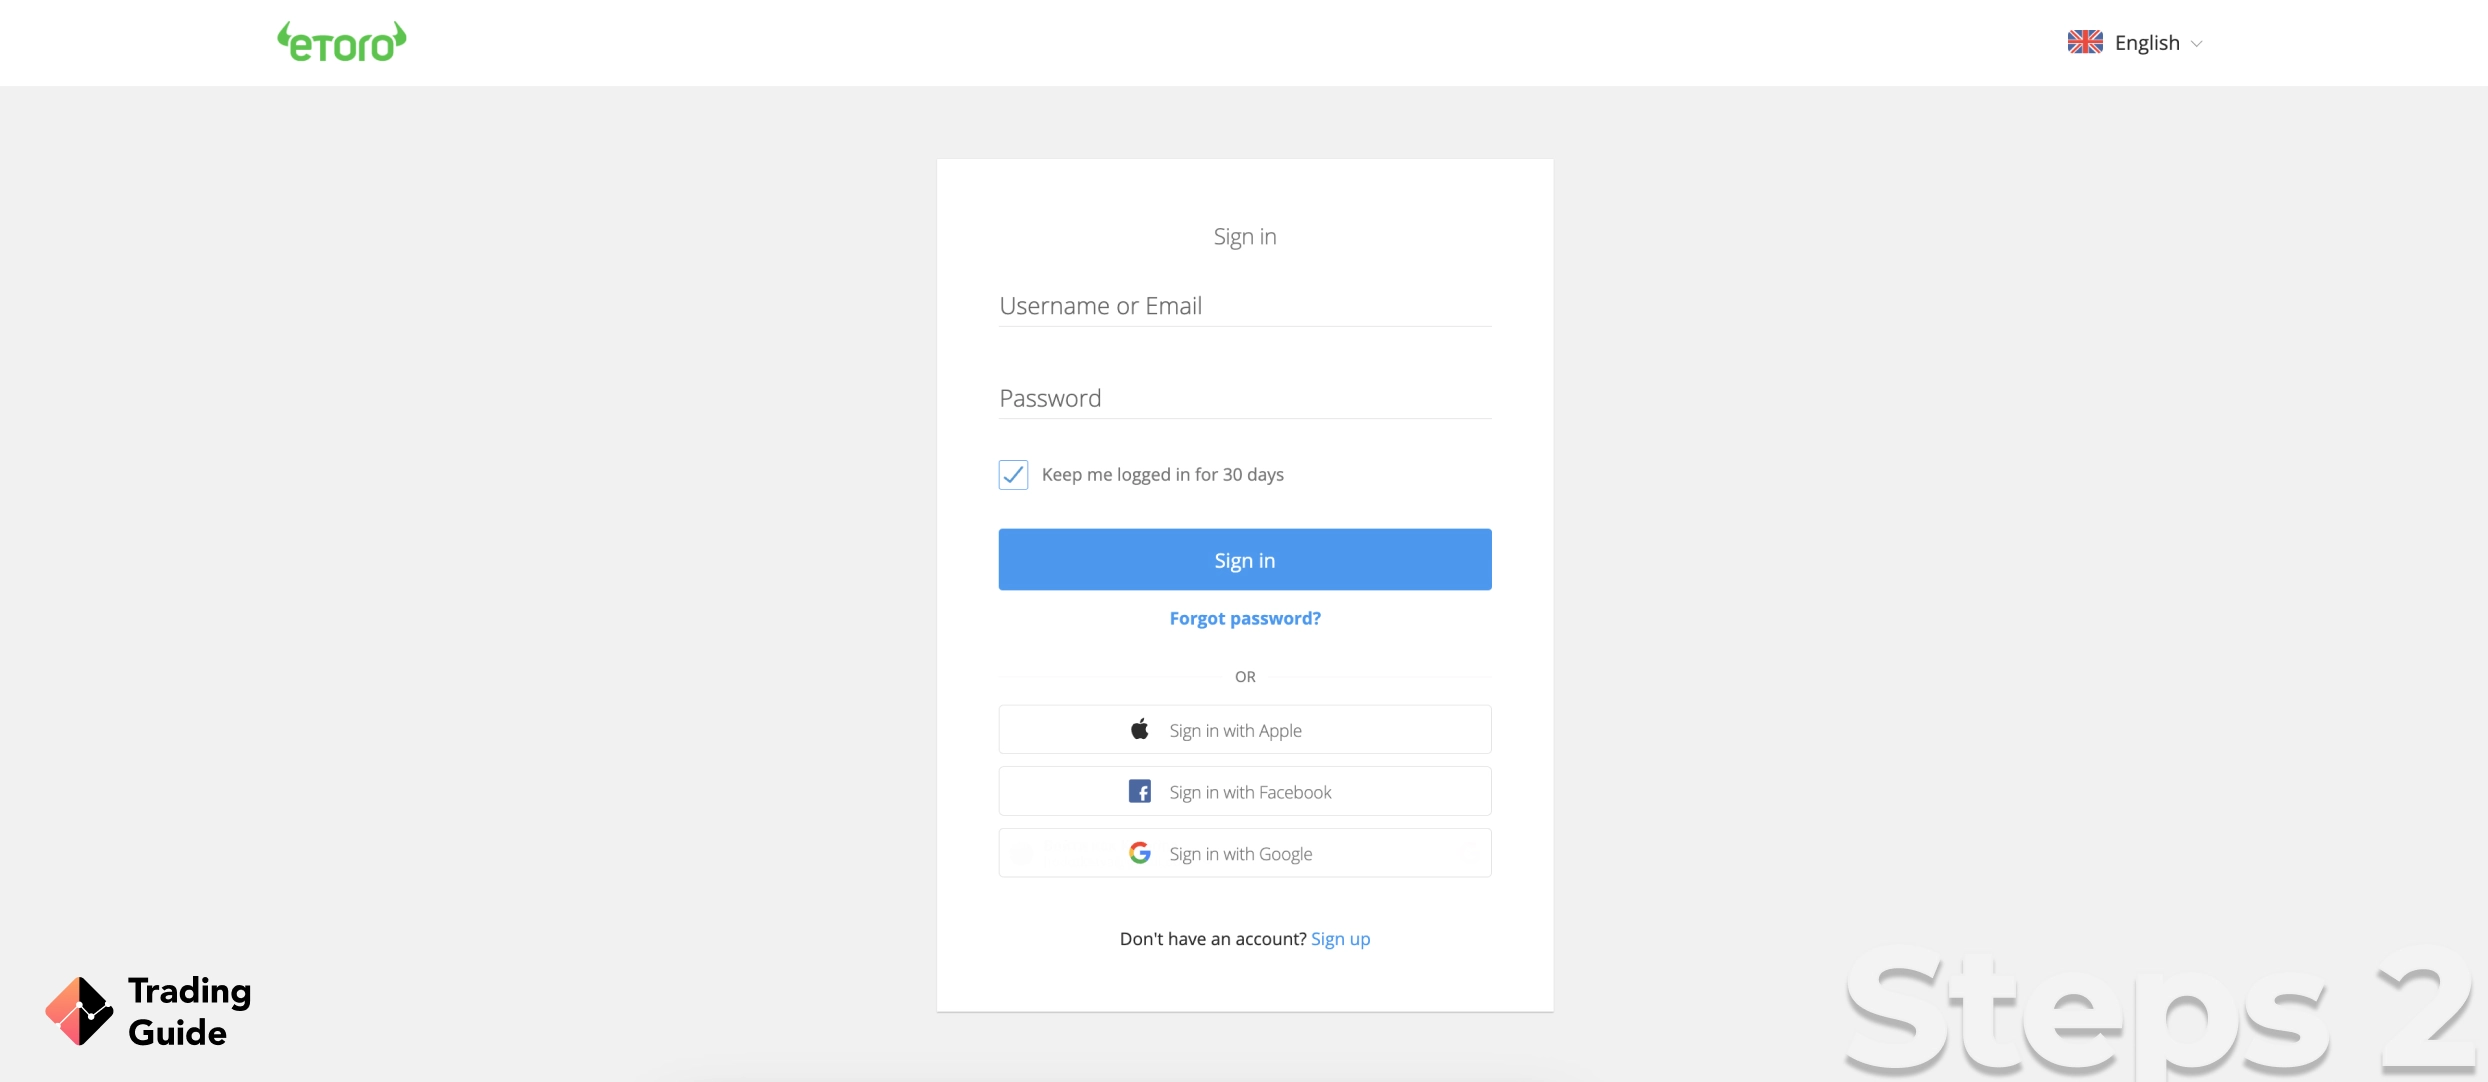The image size is (2488, 1082).
Task: Click the Username or Email input field
Action: click(x=1244, y=303)
